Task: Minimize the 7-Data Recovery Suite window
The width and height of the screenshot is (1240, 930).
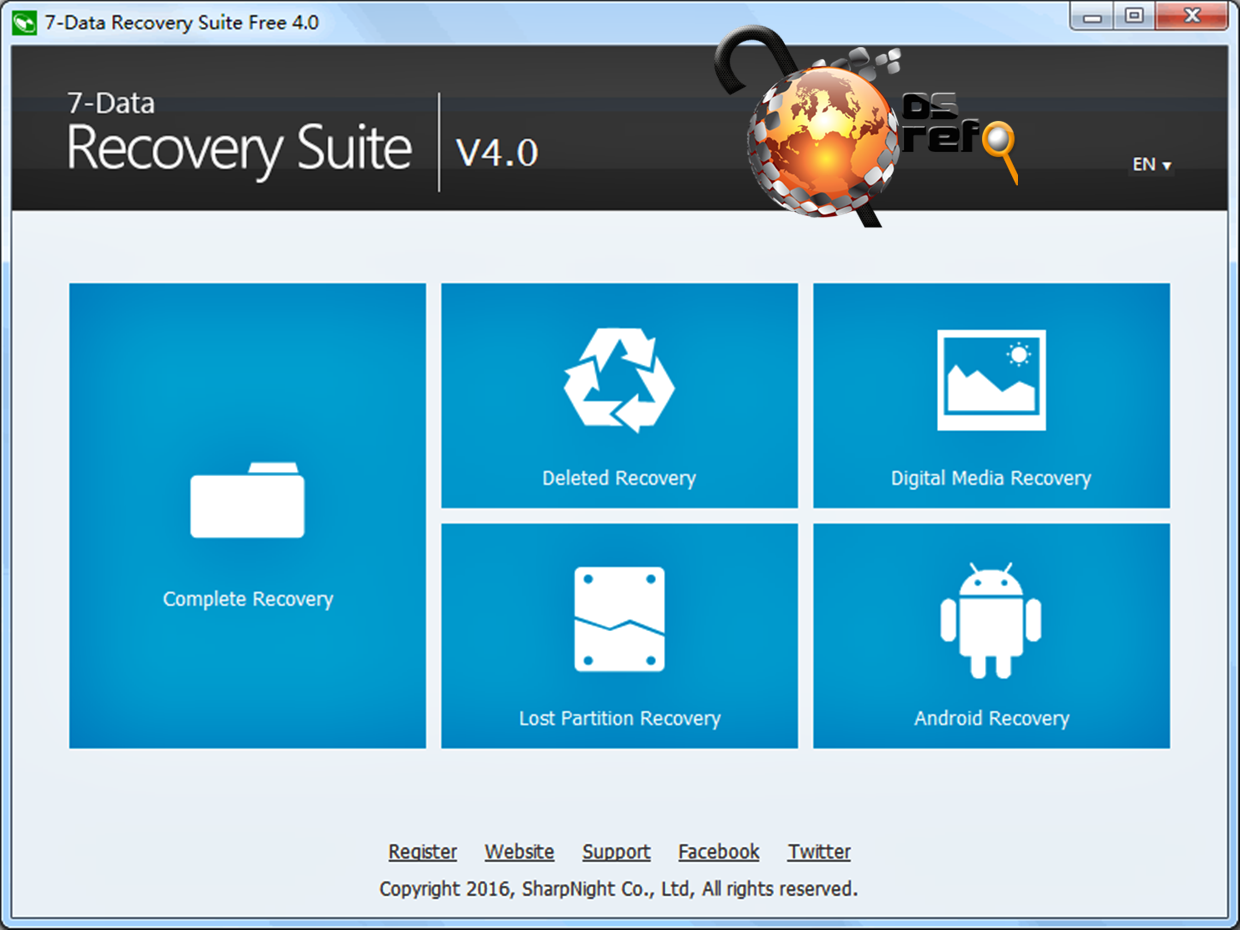Action: [1093, 15]
